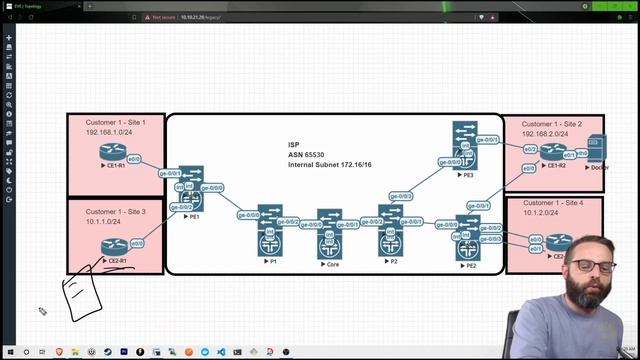Screen dimensions: 640x360
Task: Click the Brave shields icon in address bar
Action: click(482, 18)
